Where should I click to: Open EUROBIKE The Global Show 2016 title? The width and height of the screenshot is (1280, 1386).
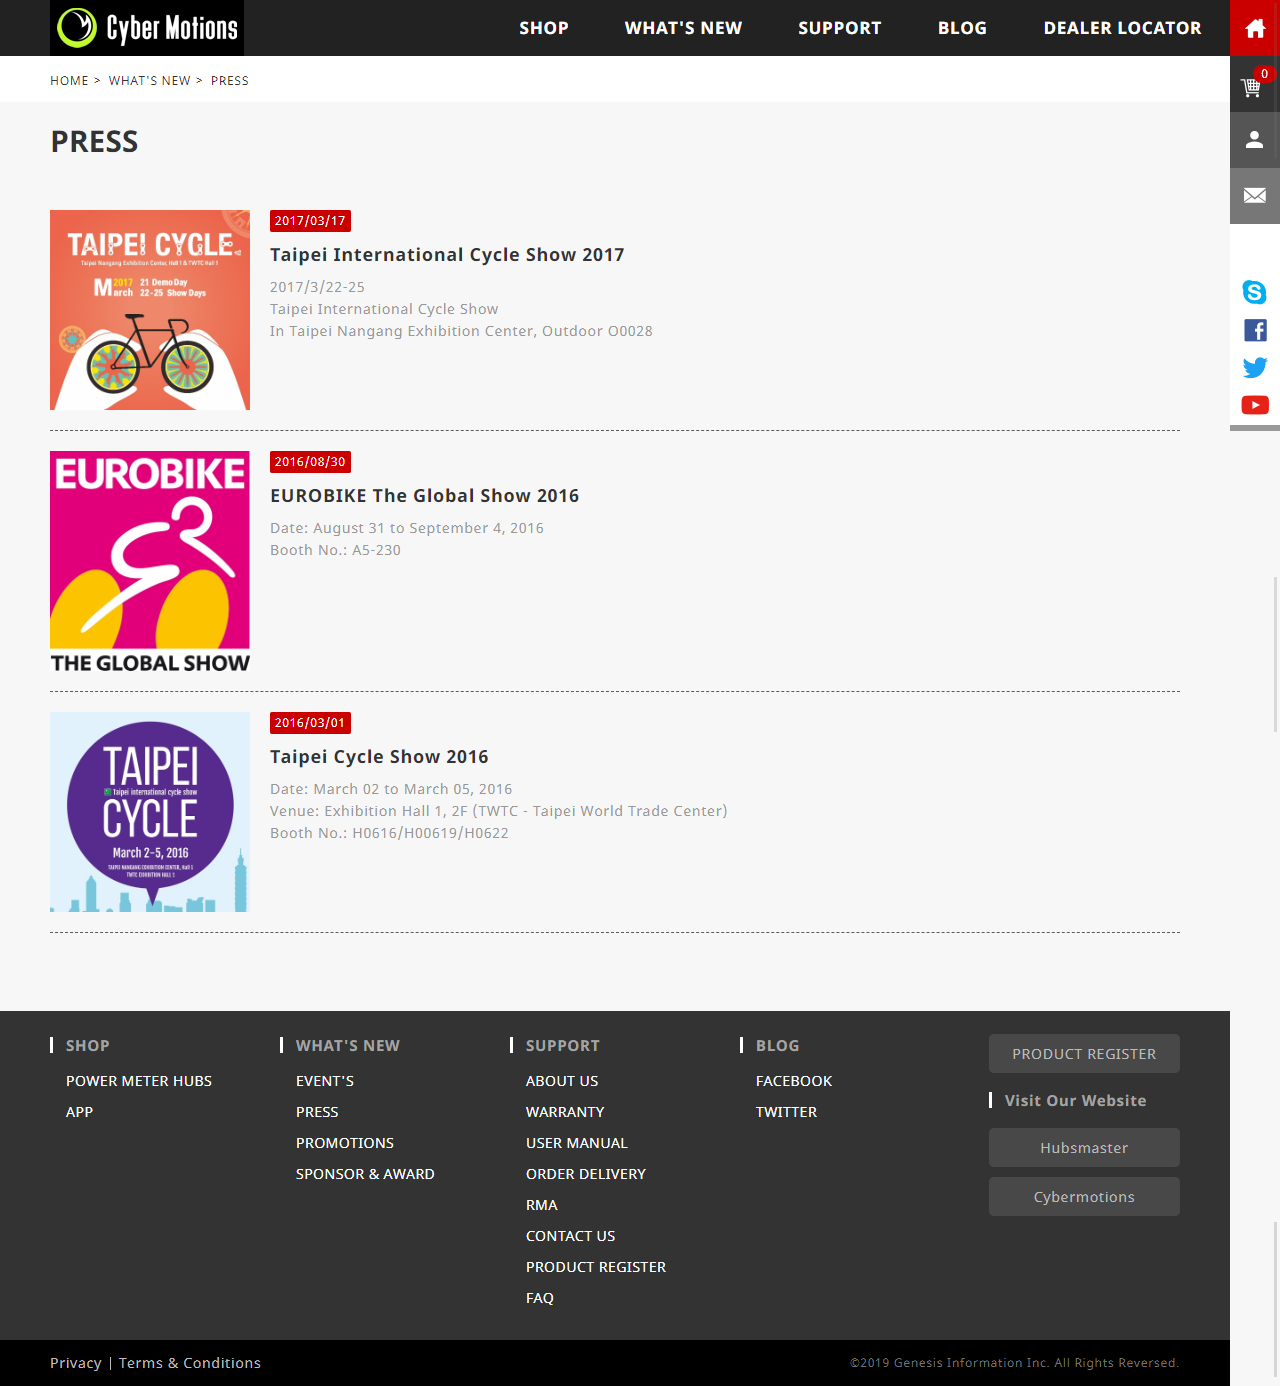[x=425, y=496]
